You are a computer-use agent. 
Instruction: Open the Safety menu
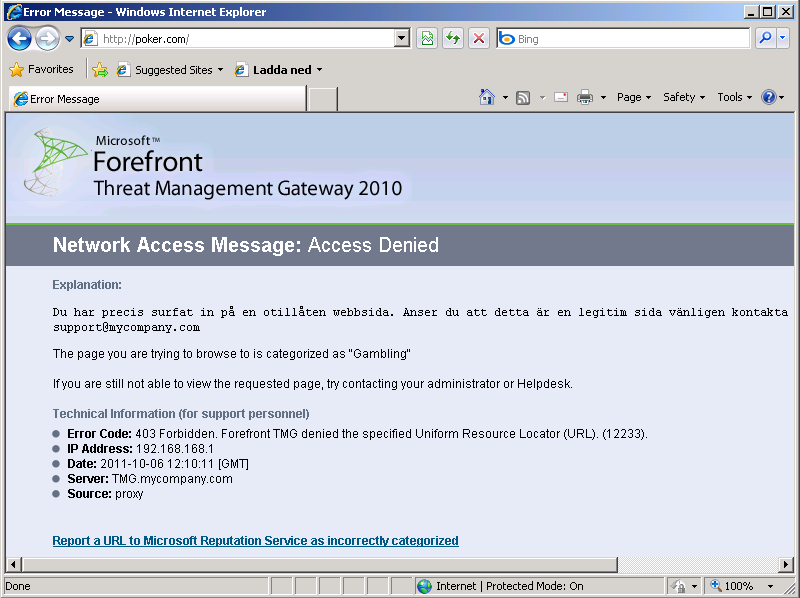pyautogui.click(x=683, y=97)
